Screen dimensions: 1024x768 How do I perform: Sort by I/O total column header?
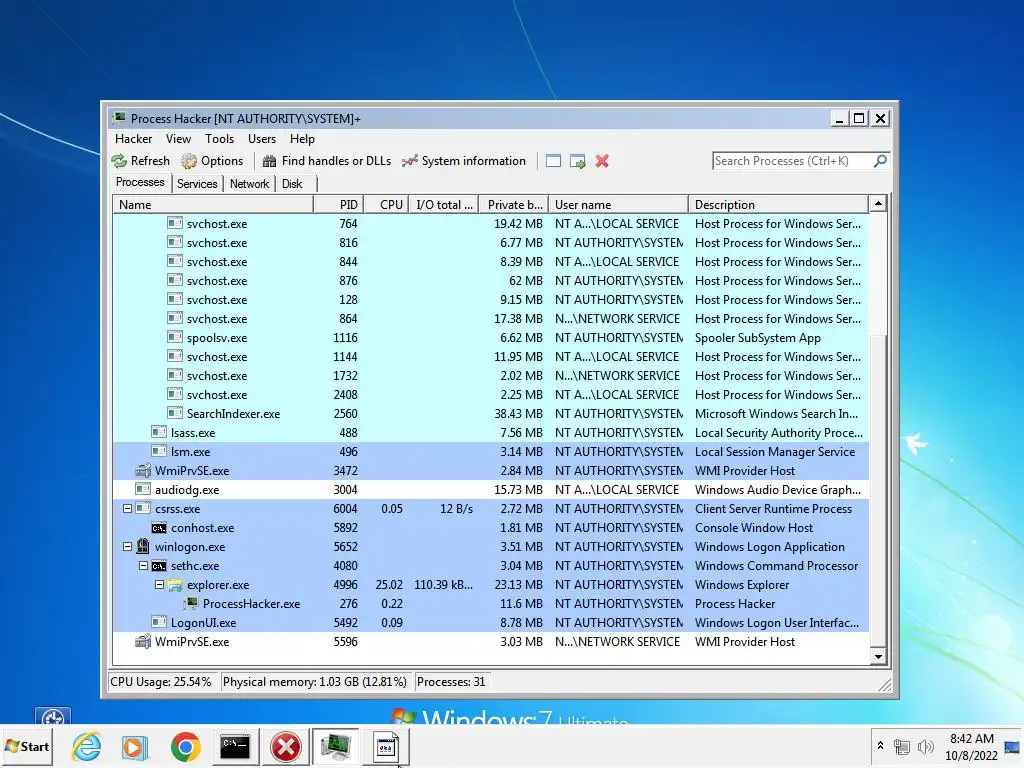[444, 204]
